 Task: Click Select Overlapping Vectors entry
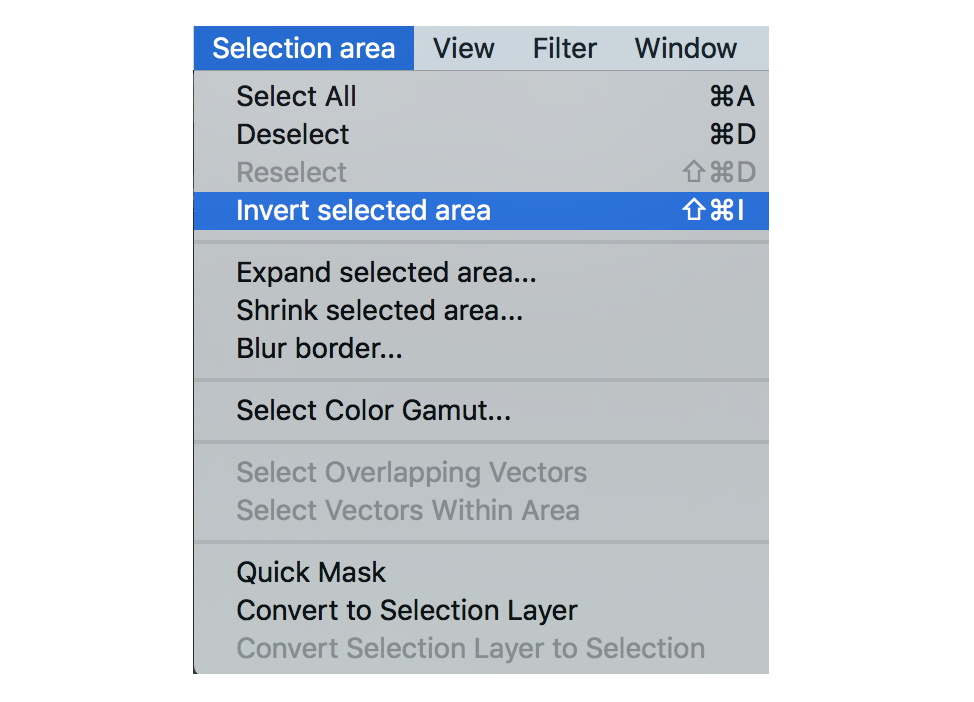tap(411, 473)
